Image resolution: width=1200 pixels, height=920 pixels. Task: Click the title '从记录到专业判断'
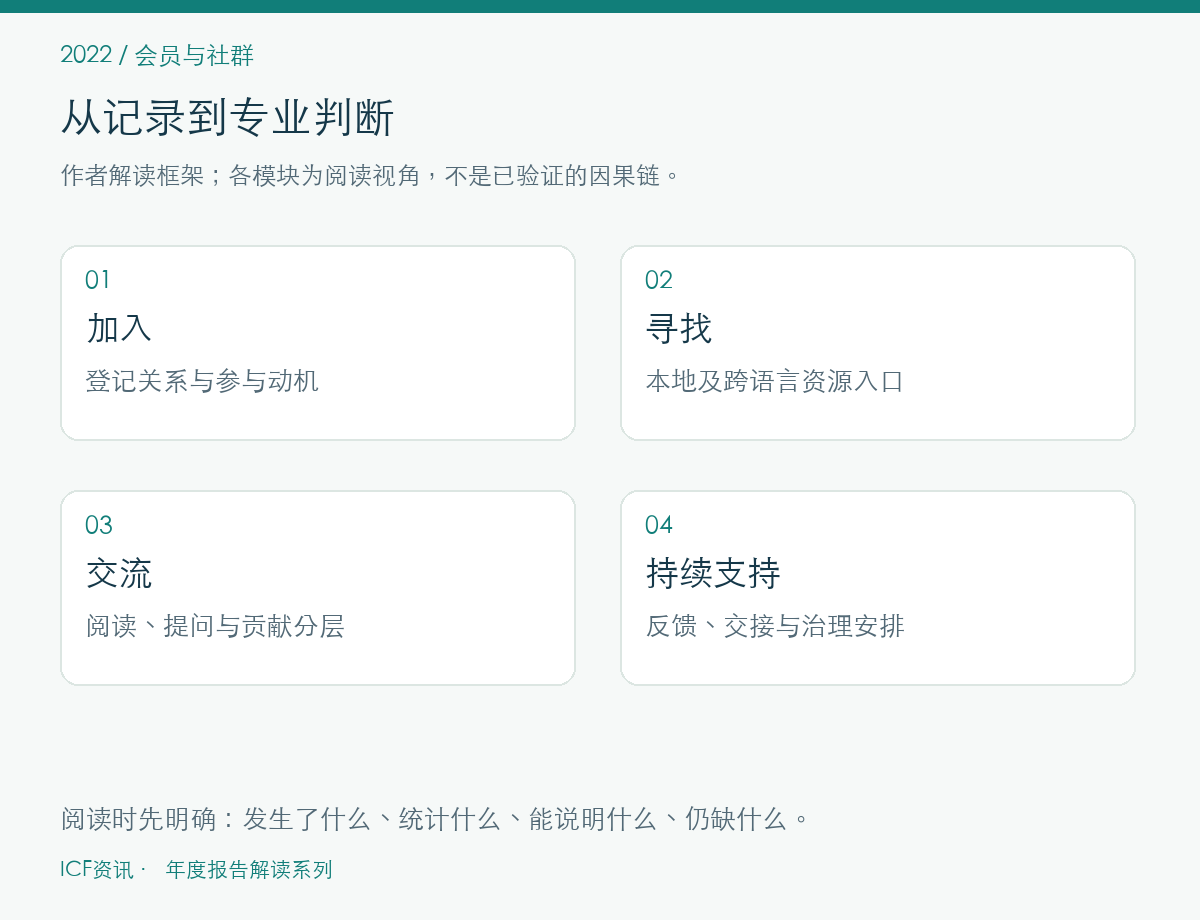click(228, 118)
